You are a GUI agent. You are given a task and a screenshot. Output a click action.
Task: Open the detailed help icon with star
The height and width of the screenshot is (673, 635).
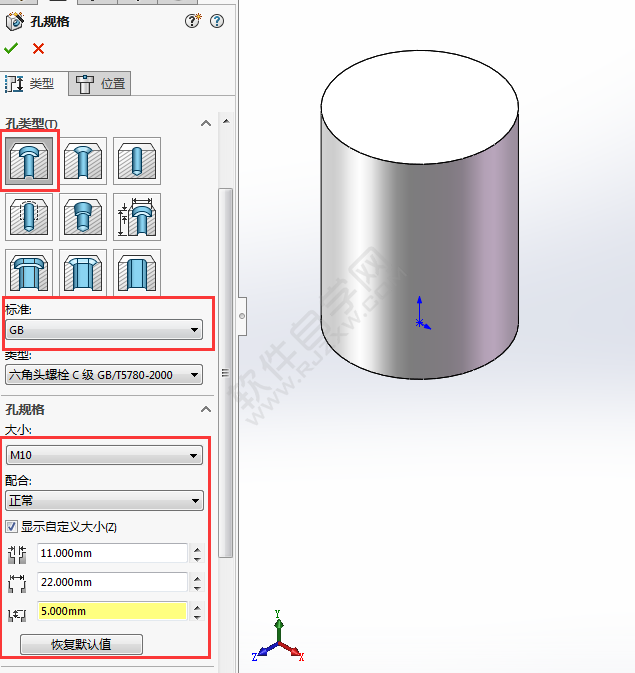coord(193,21)
